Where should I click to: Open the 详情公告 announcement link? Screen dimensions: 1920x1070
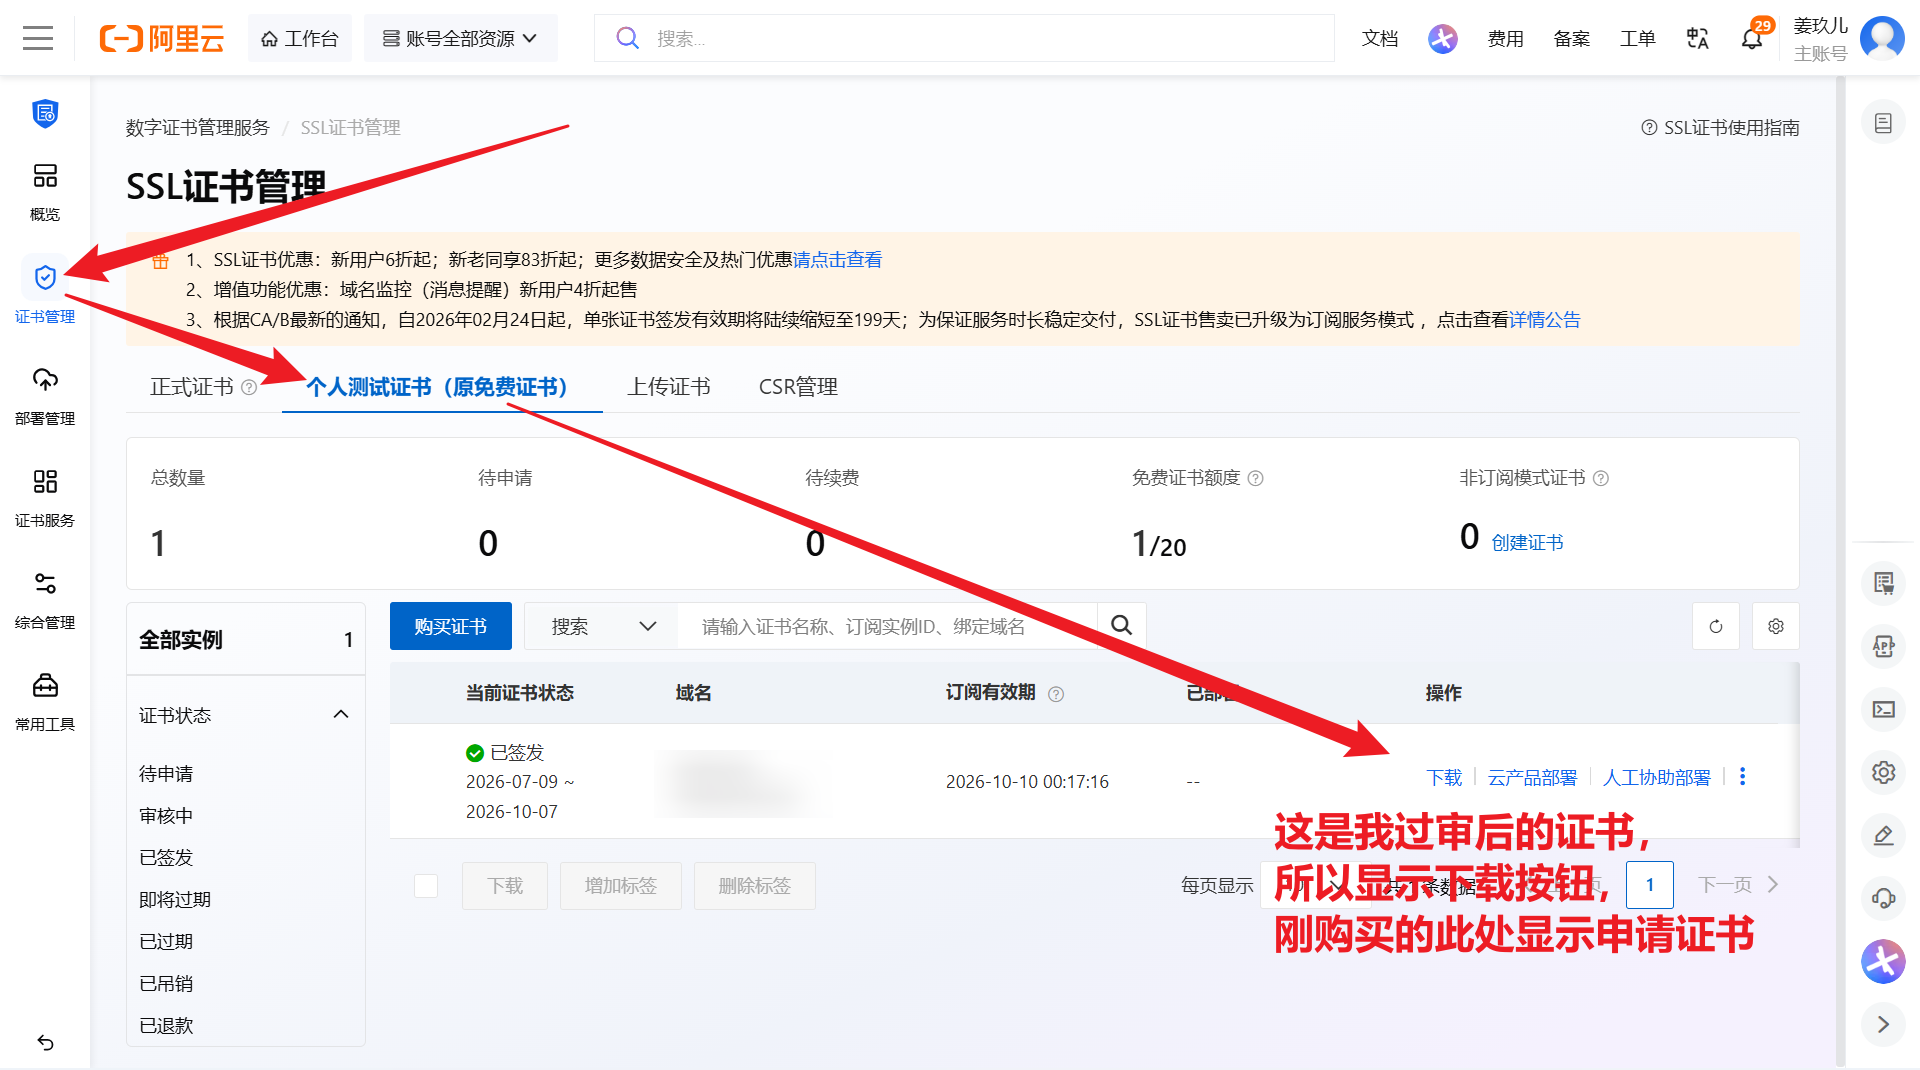[x=1545, y=320]
